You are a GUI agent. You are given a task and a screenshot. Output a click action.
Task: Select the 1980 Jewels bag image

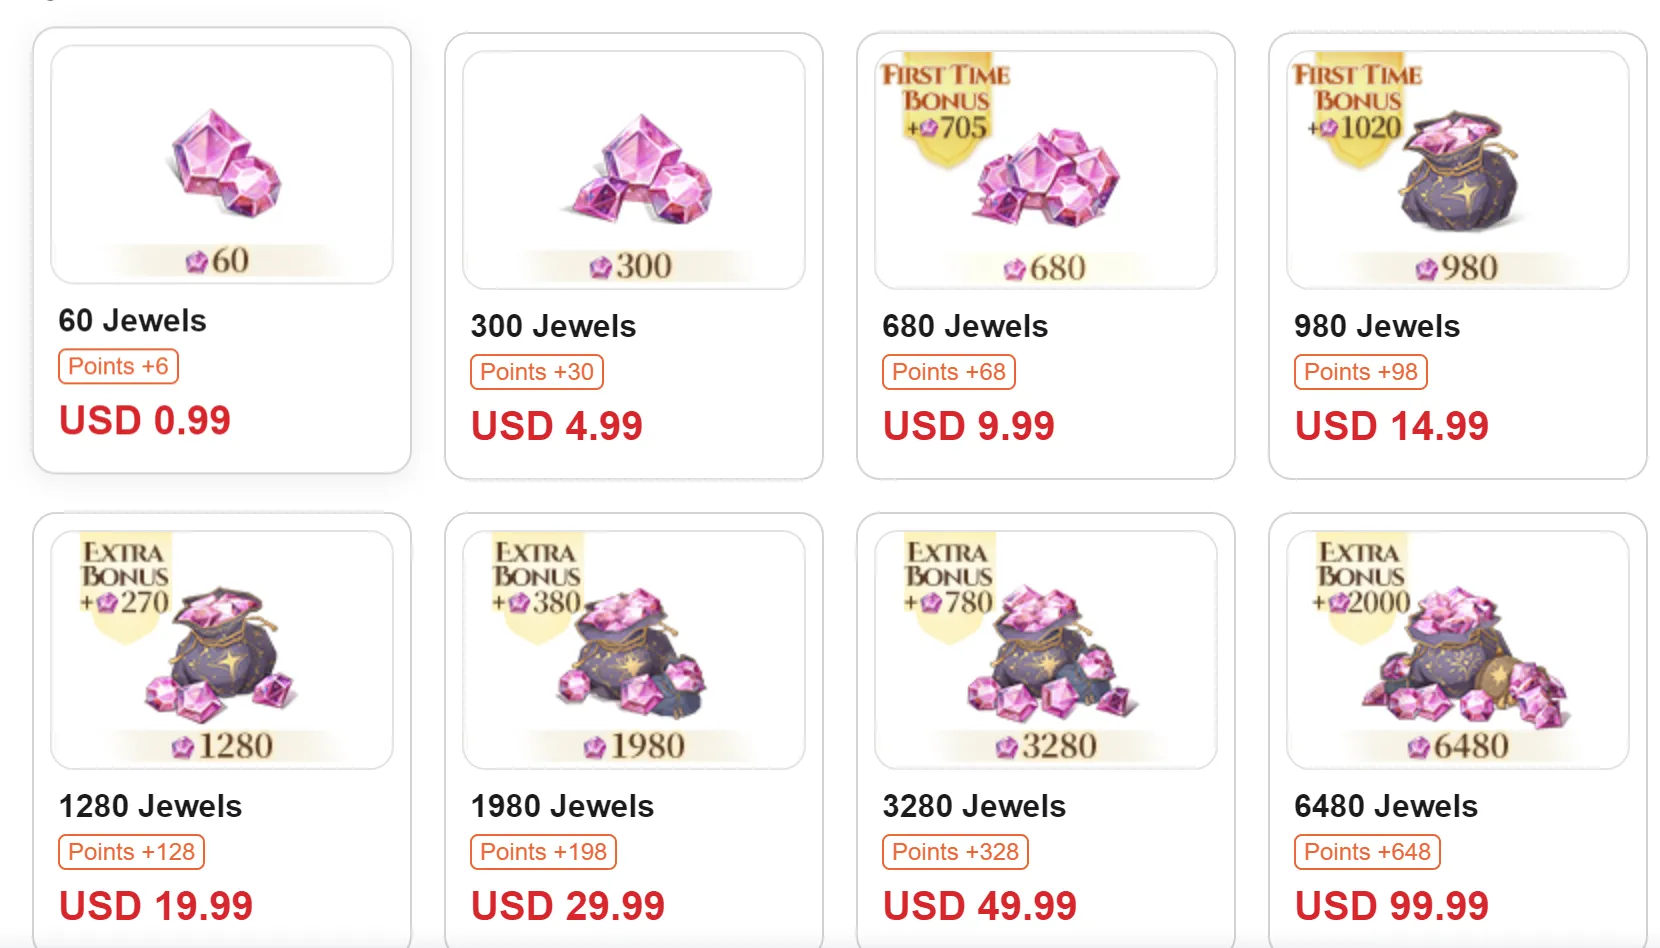tap(634, 655)
